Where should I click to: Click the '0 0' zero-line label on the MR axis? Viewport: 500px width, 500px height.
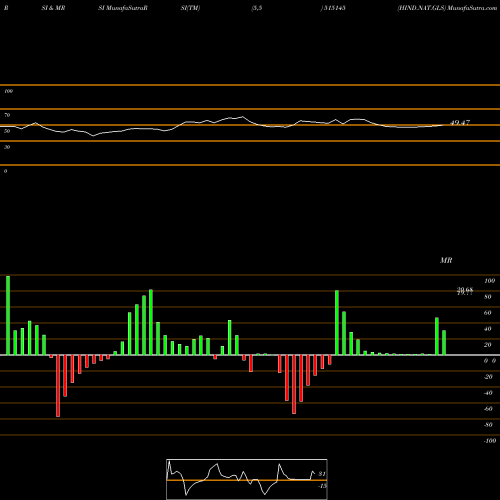(490, 361)
